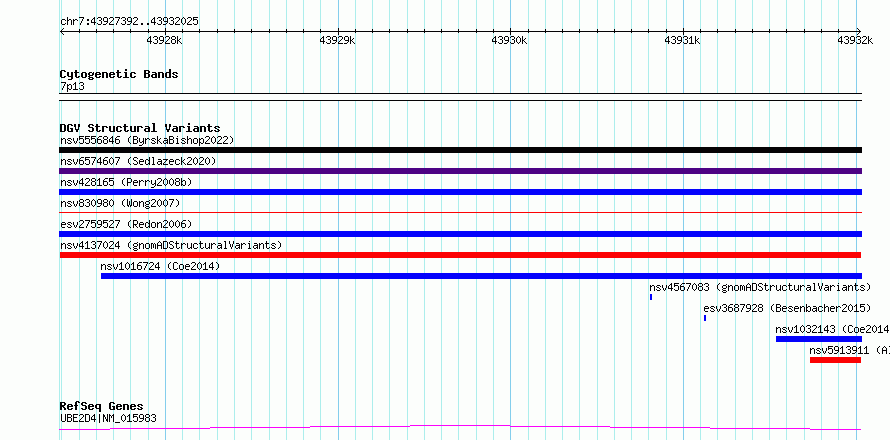Click the nsv5556846 (ByrskaBishop2022) label
This screenshot has height=440, width=890.
[147, 140]
